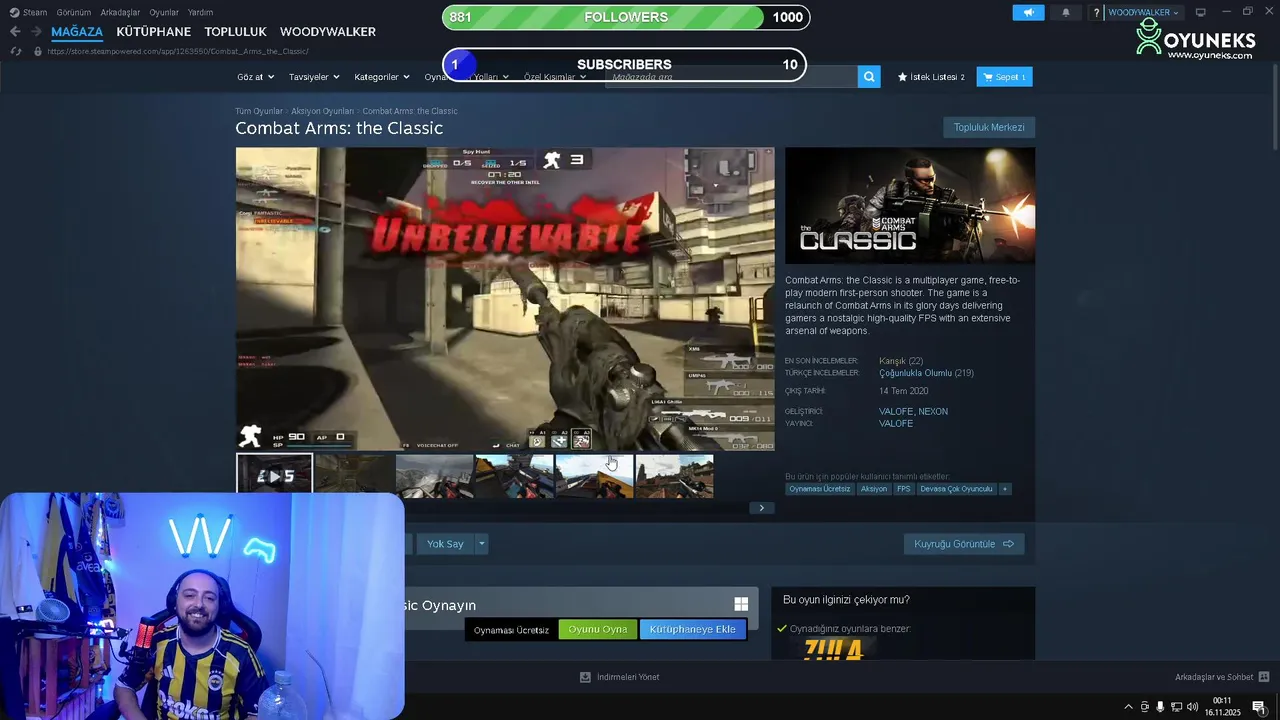Click the green Oyunu Oyna button
This screenshot has width=1280, height=720.
pos(598,629)
